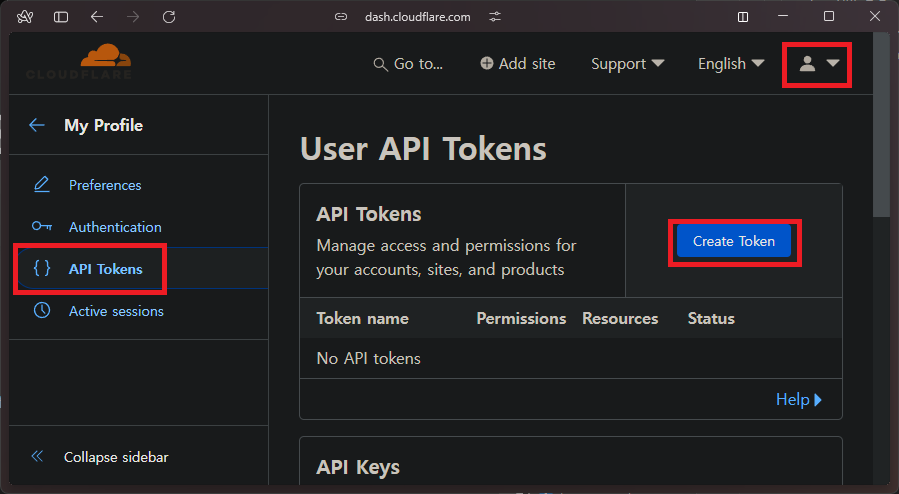Click the Token name column header

coord(362,319)
